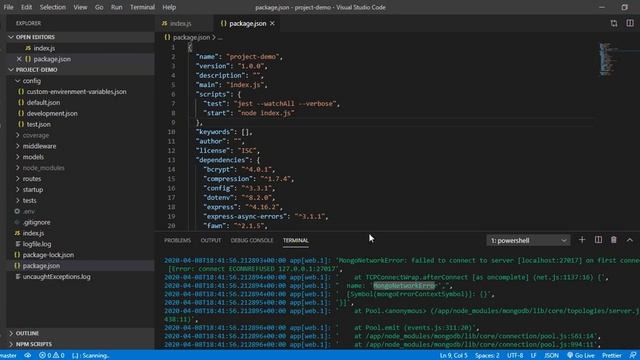Image resolution: width=640 pixels, height=360 pixels.
Task: Expand the startup folder
Action: point(33,190)
